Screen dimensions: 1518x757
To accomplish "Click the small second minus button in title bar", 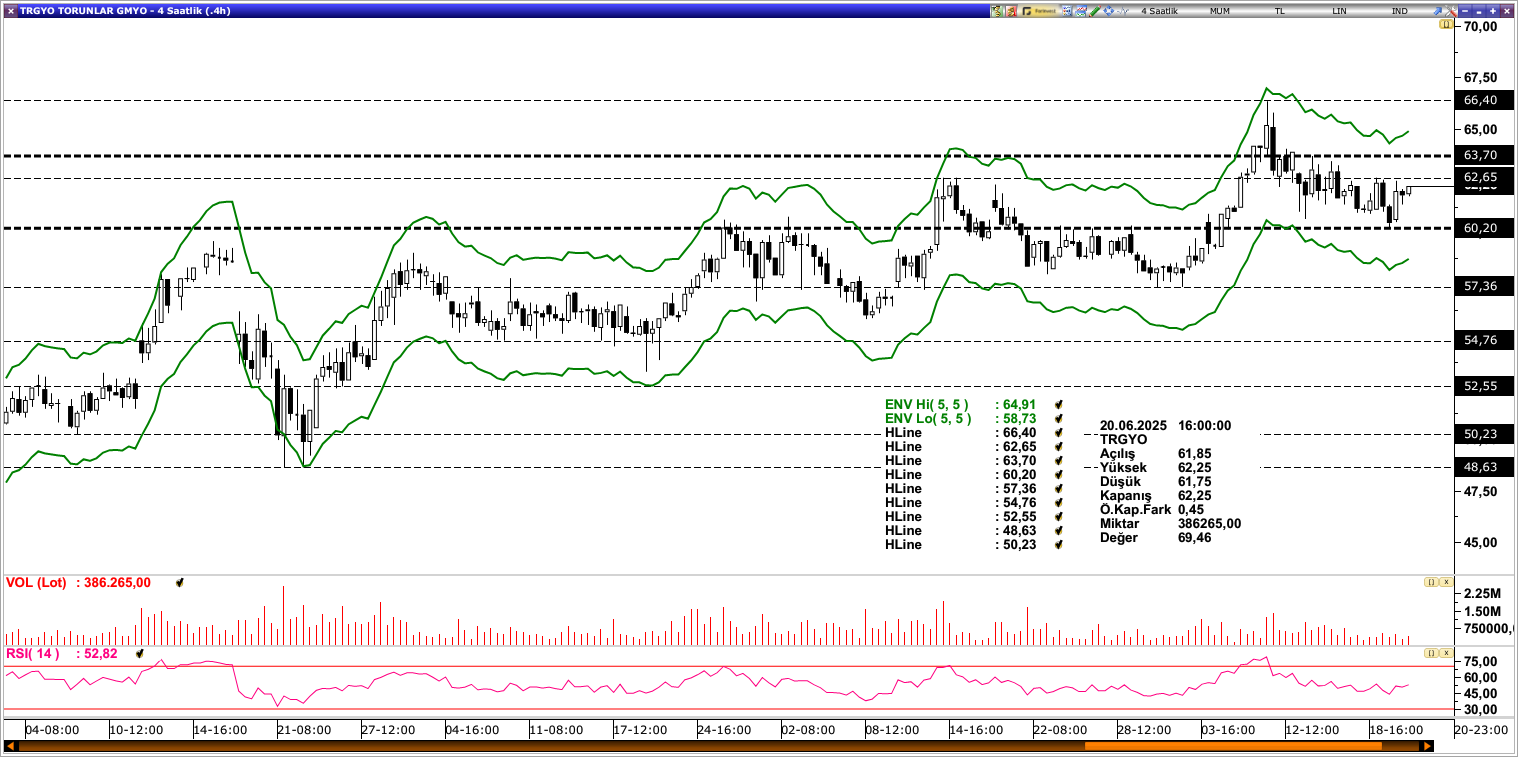I will (x=1477, y=10).
